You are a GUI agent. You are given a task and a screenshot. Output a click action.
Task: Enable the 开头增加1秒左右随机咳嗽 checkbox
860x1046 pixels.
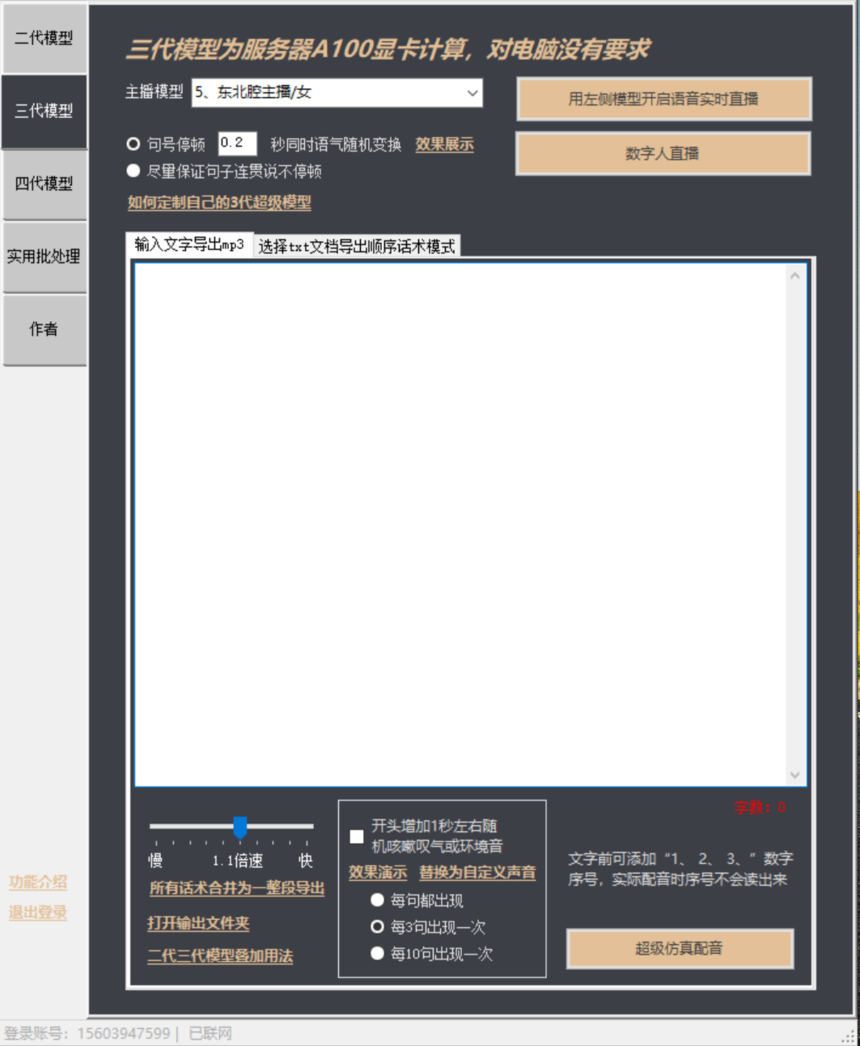[x=356, y=836]
